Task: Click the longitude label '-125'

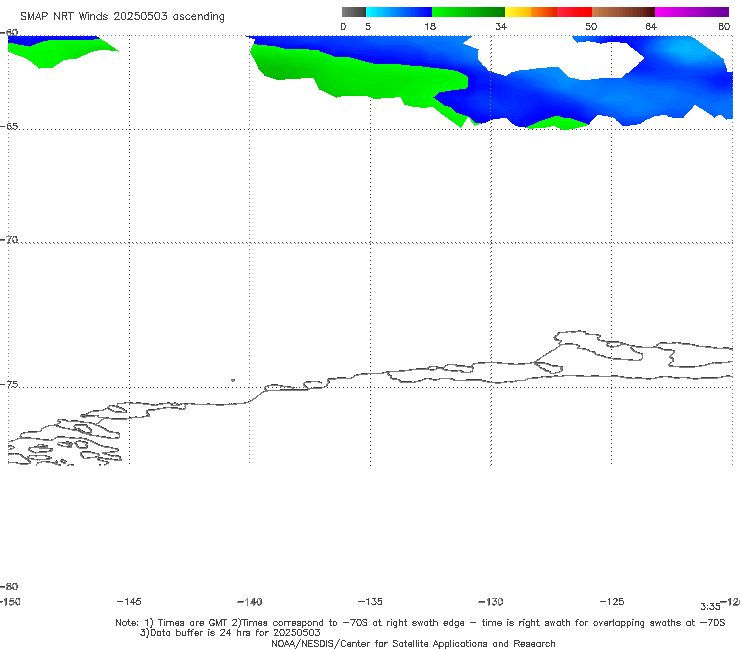Action: click(612, 601)
